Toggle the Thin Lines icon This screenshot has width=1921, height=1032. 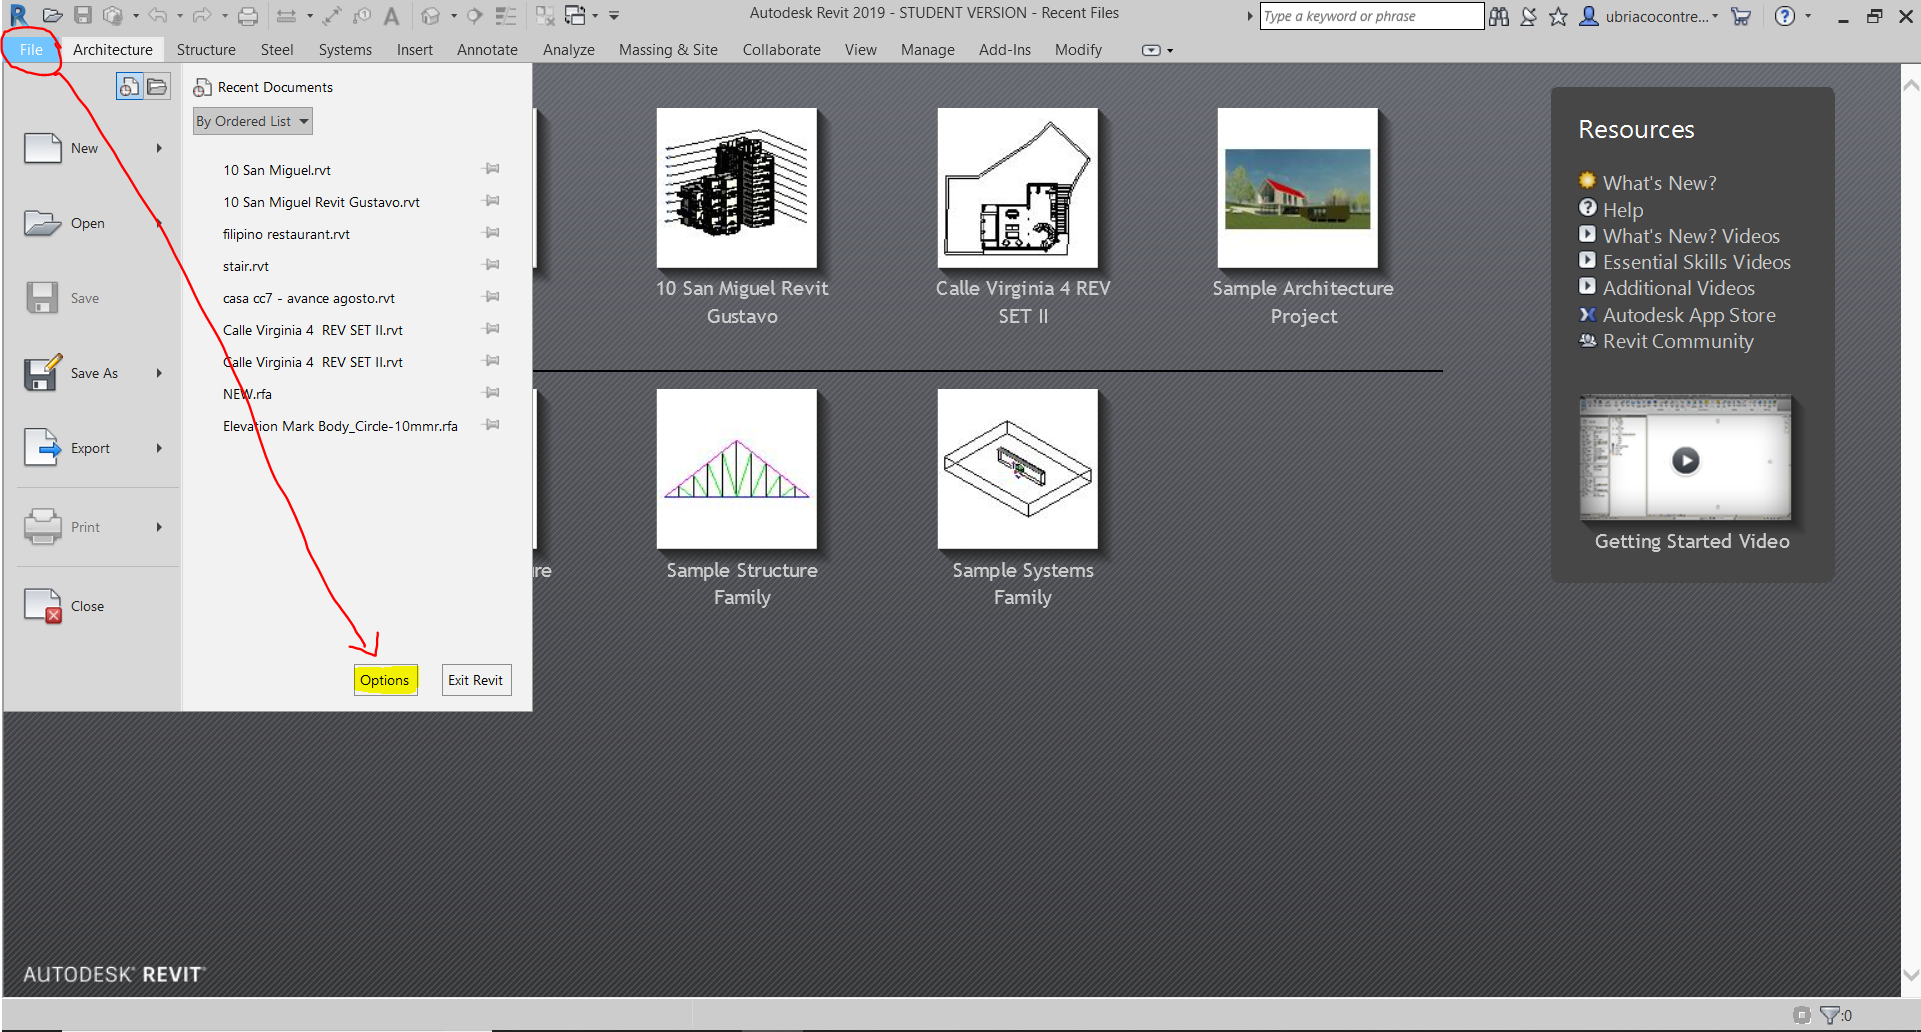[x=506, y=16]
